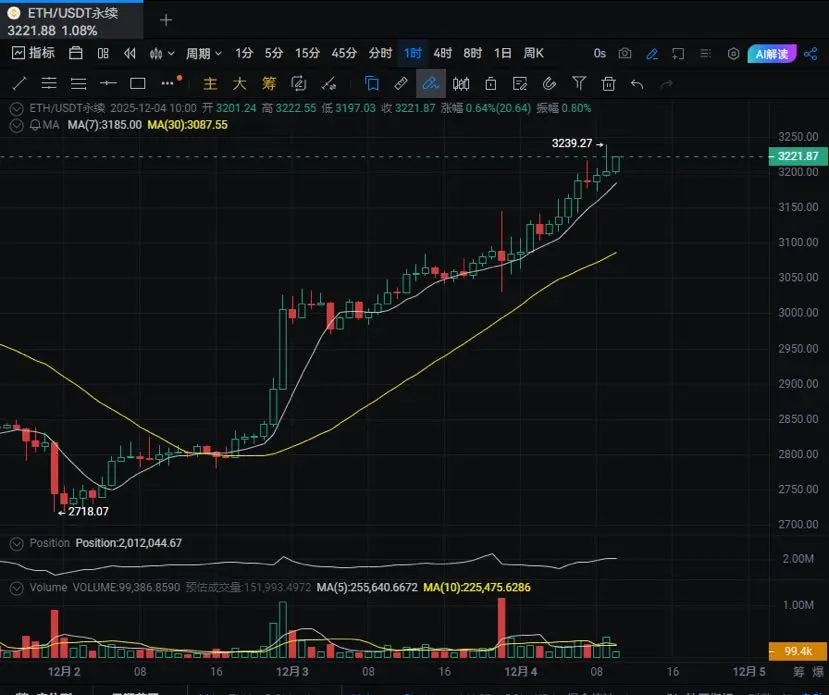This screenshot has height=695, width=829.
Task: Click the current price tag 3221.87
Action: tap(798, 156)
